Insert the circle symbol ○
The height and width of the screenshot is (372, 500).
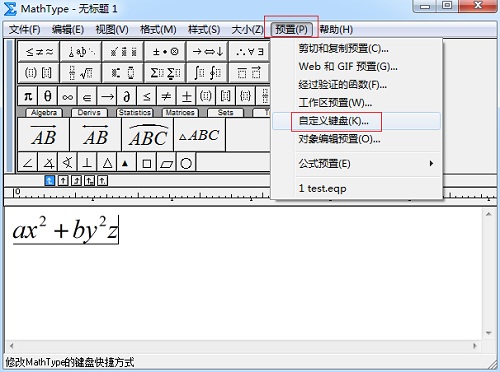(186, 162)
